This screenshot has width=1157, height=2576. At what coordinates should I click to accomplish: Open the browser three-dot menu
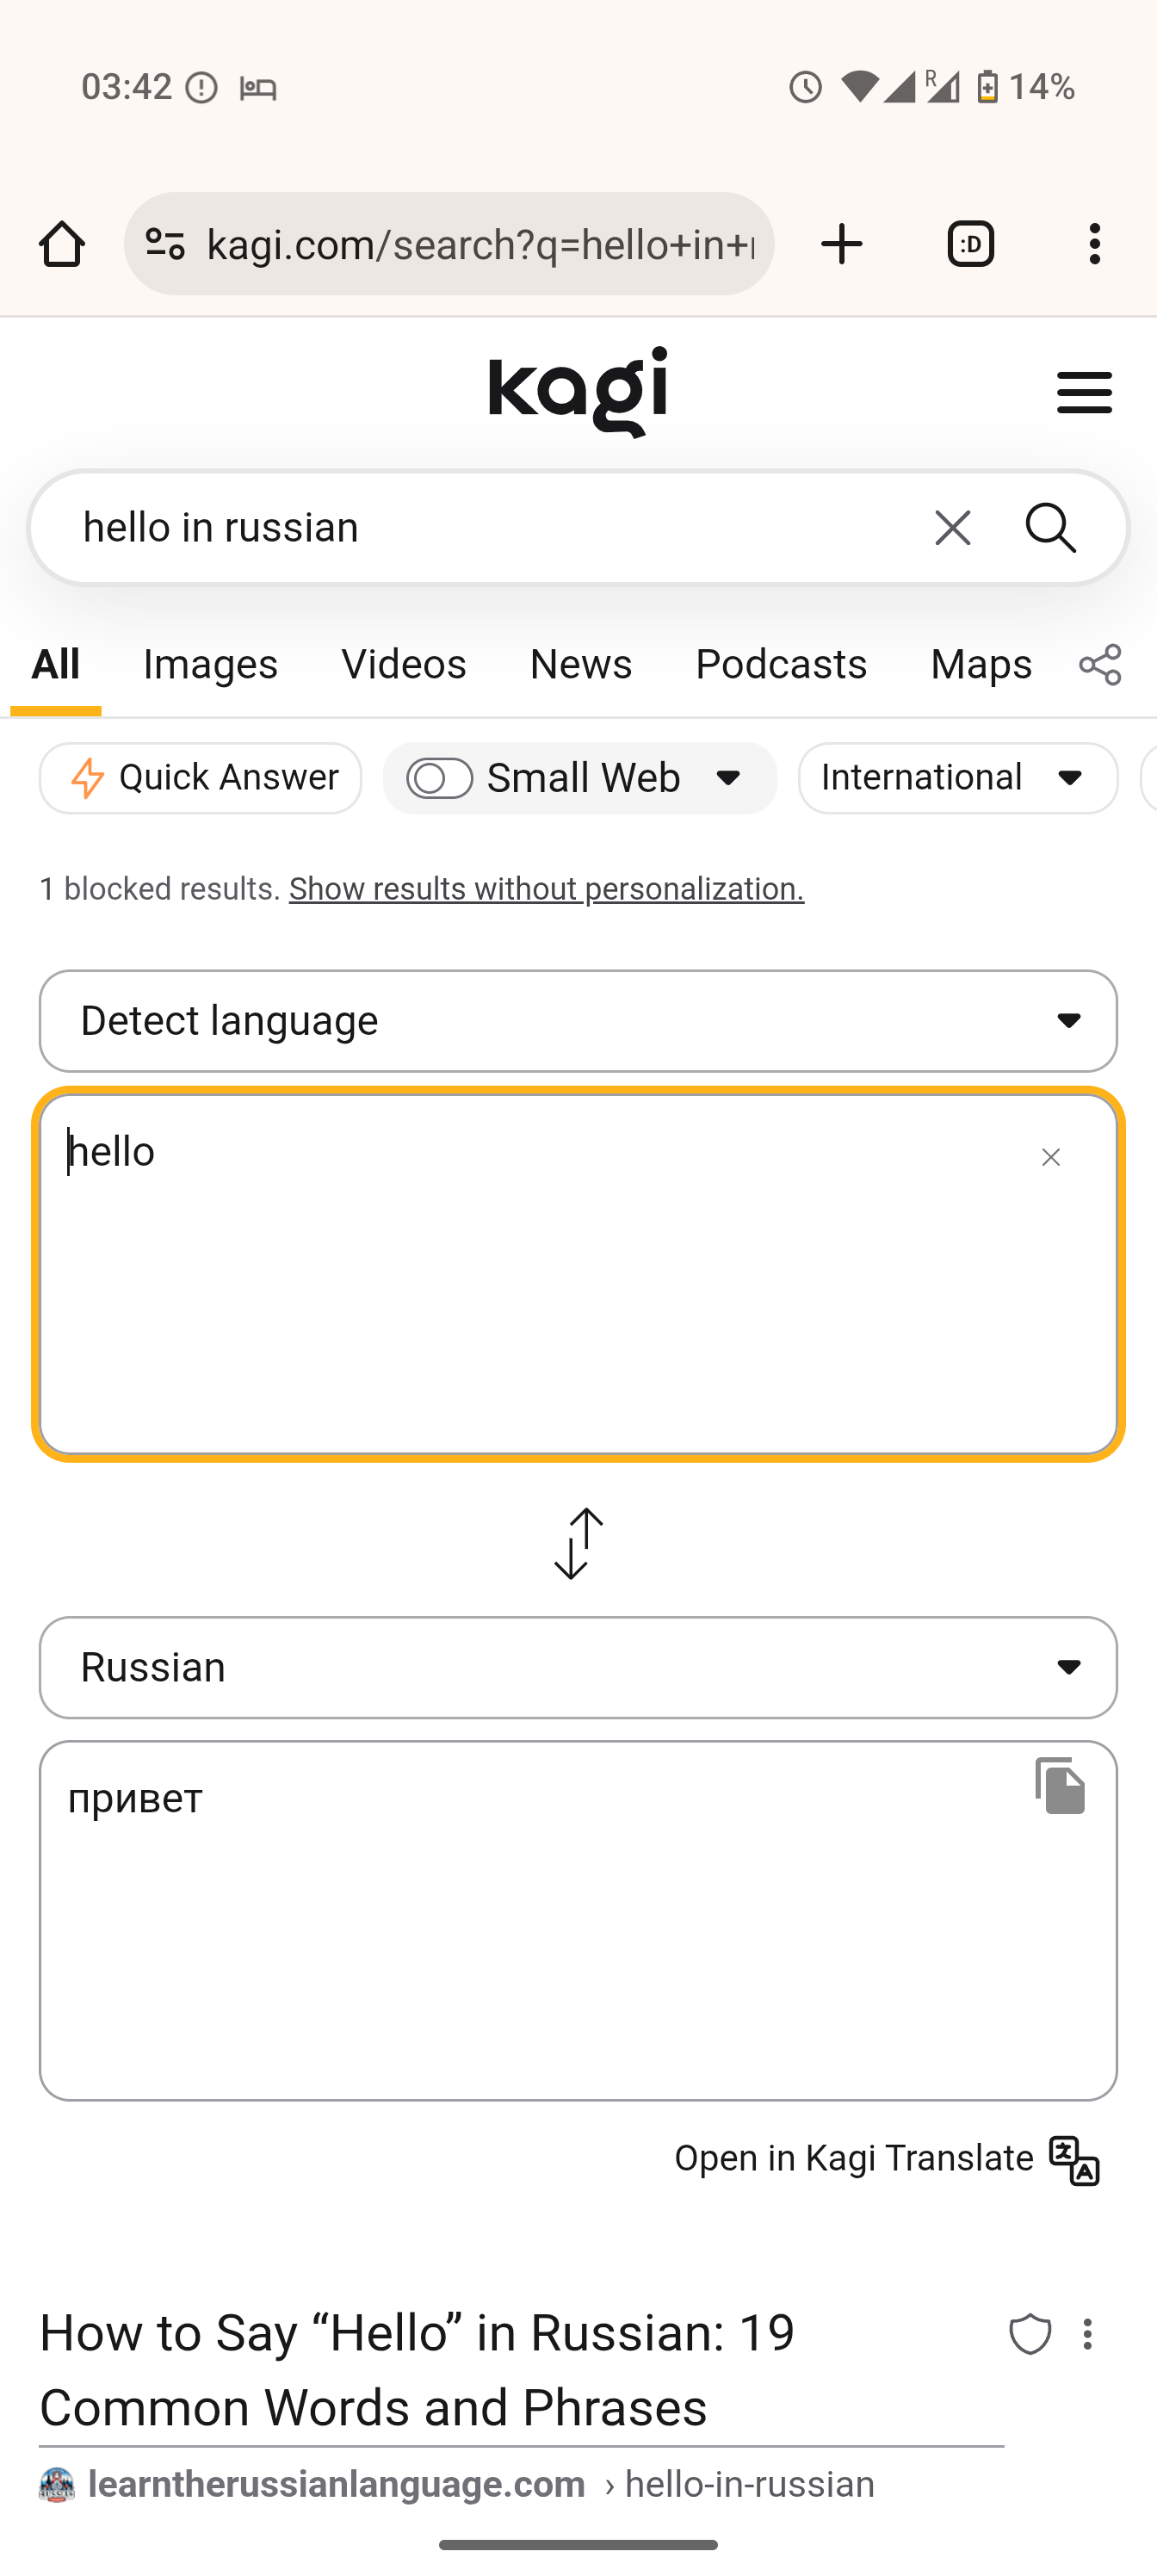1095,244
